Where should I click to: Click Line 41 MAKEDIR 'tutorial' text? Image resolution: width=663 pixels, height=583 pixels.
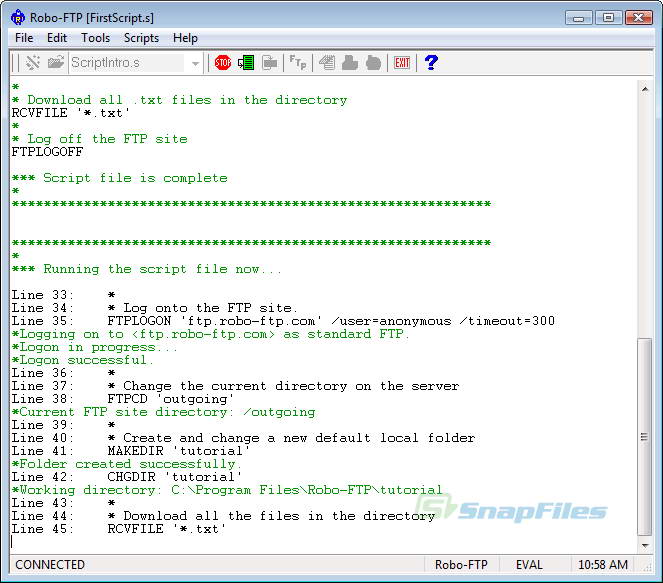pyautogui.click(x=178, y=451)
